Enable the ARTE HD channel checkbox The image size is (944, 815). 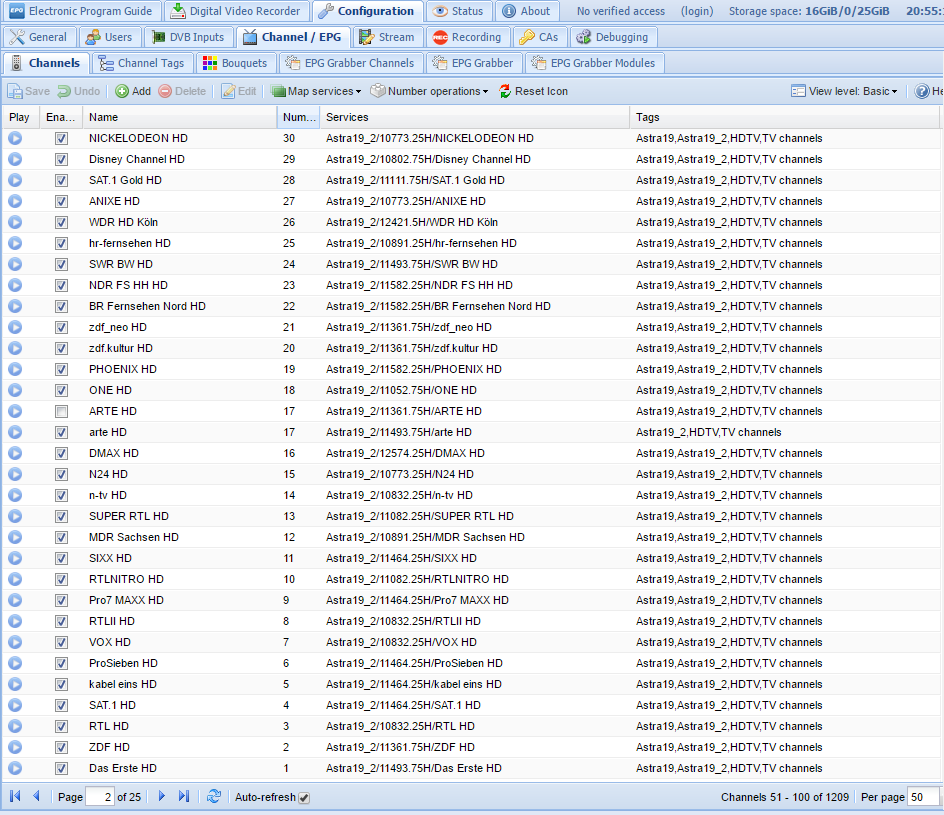[61, 412]
